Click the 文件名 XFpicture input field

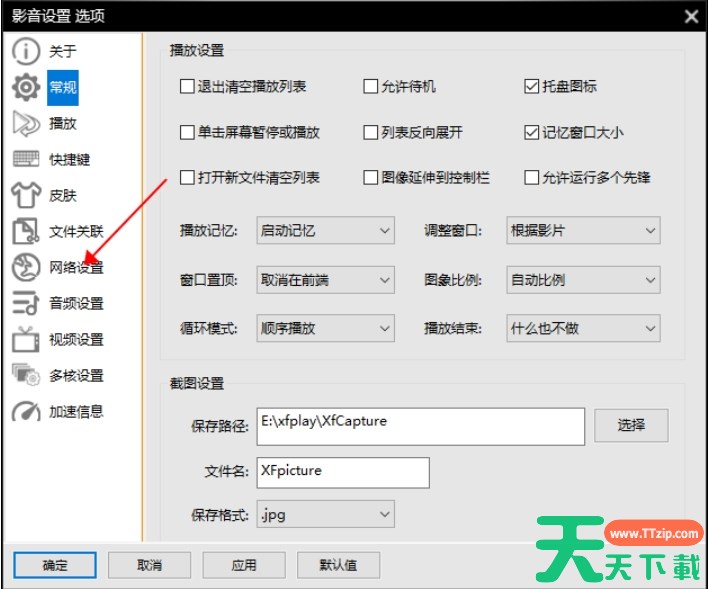point(343,472)
